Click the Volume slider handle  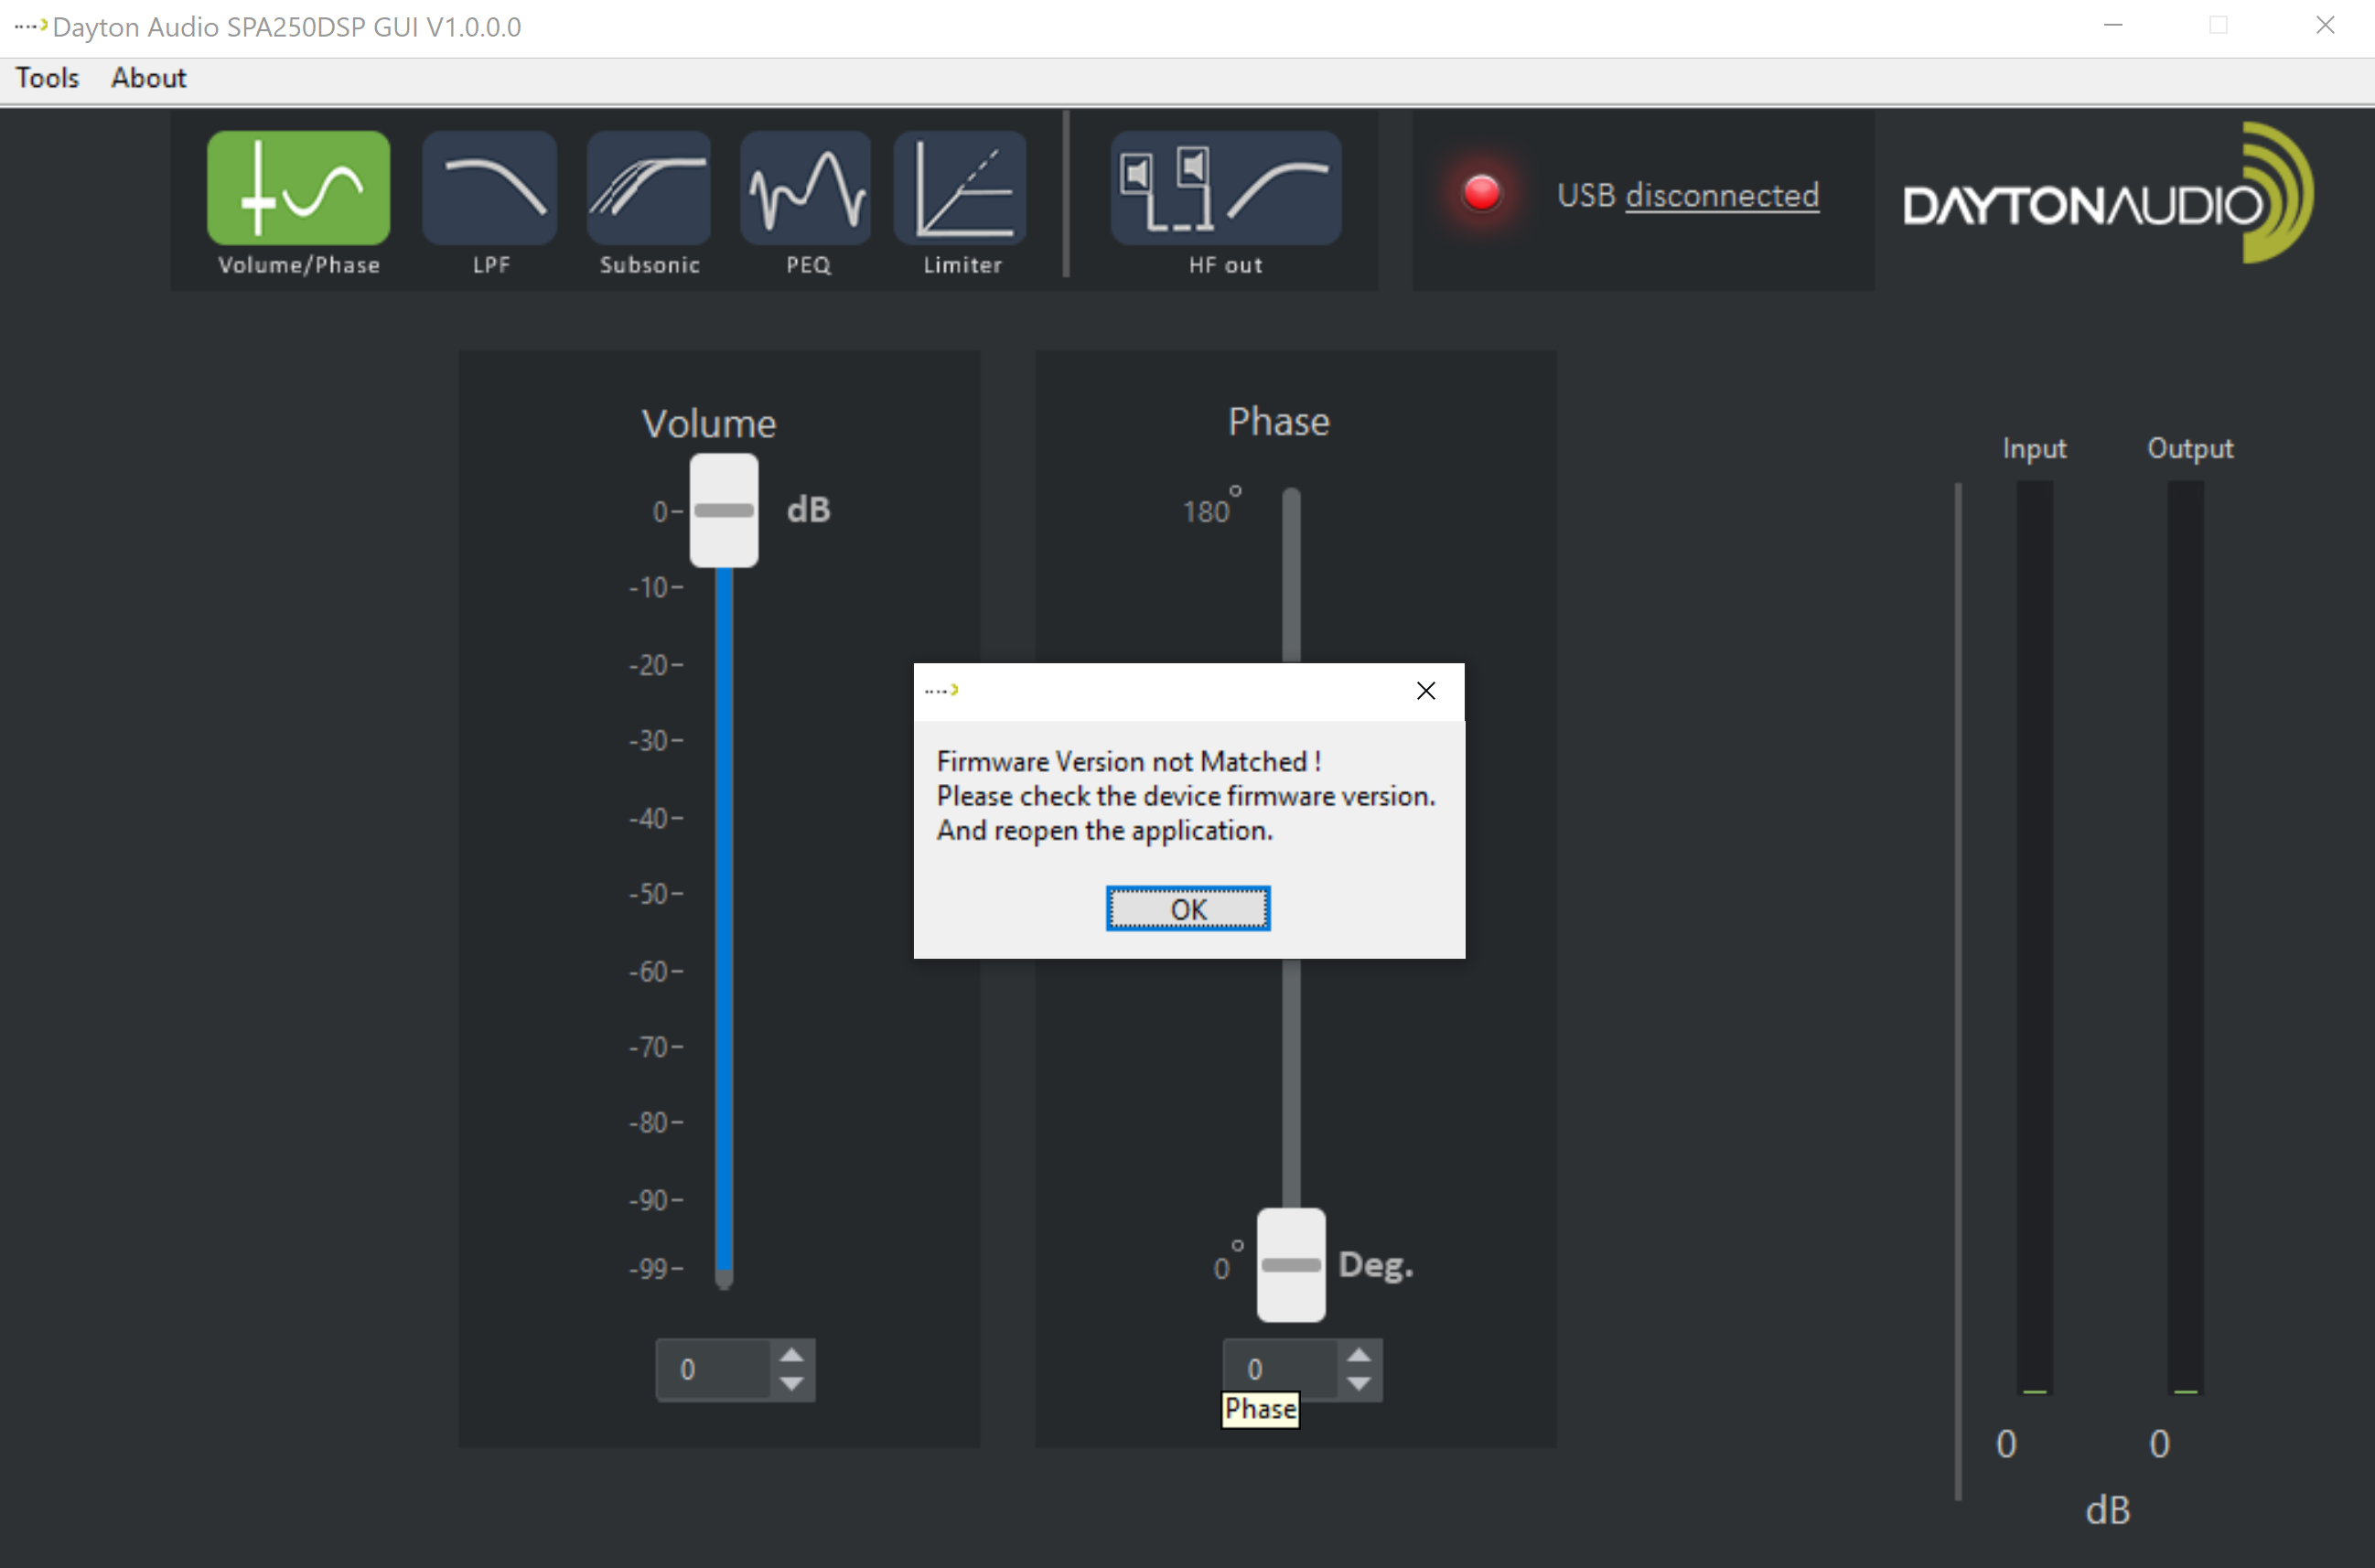click(x=724, y=510)
